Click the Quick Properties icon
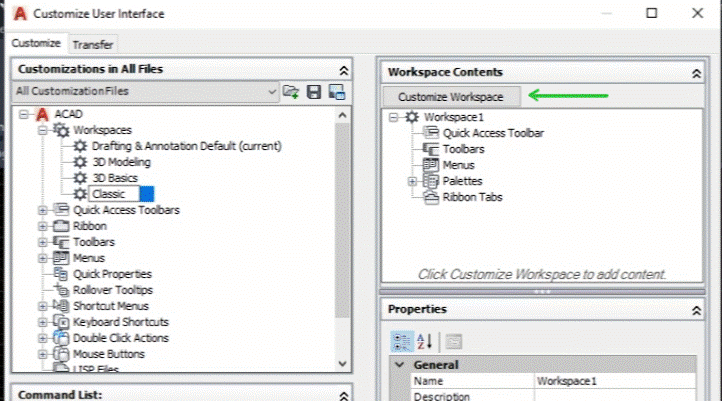Screen dimensions: 722x401 pyautogui.click(x=61, y=274)
